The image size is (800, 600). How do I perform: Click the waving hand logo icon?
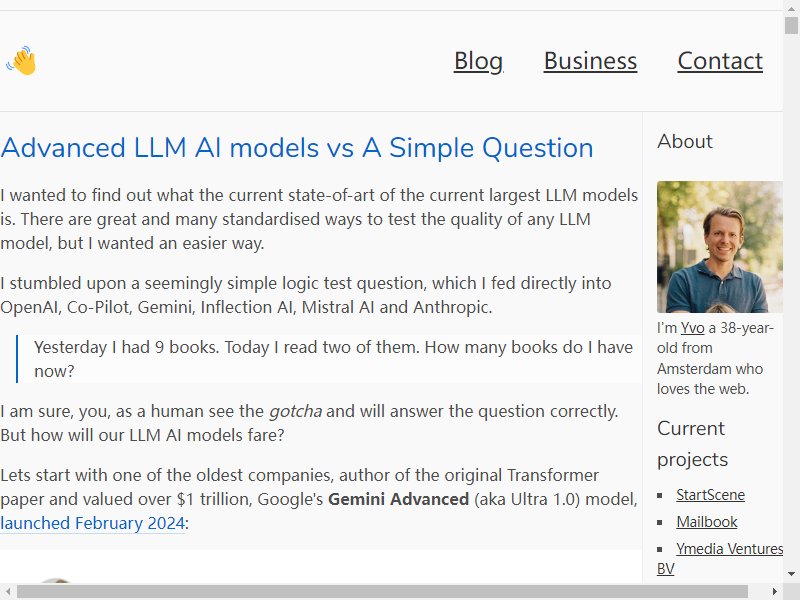(21, 61)
